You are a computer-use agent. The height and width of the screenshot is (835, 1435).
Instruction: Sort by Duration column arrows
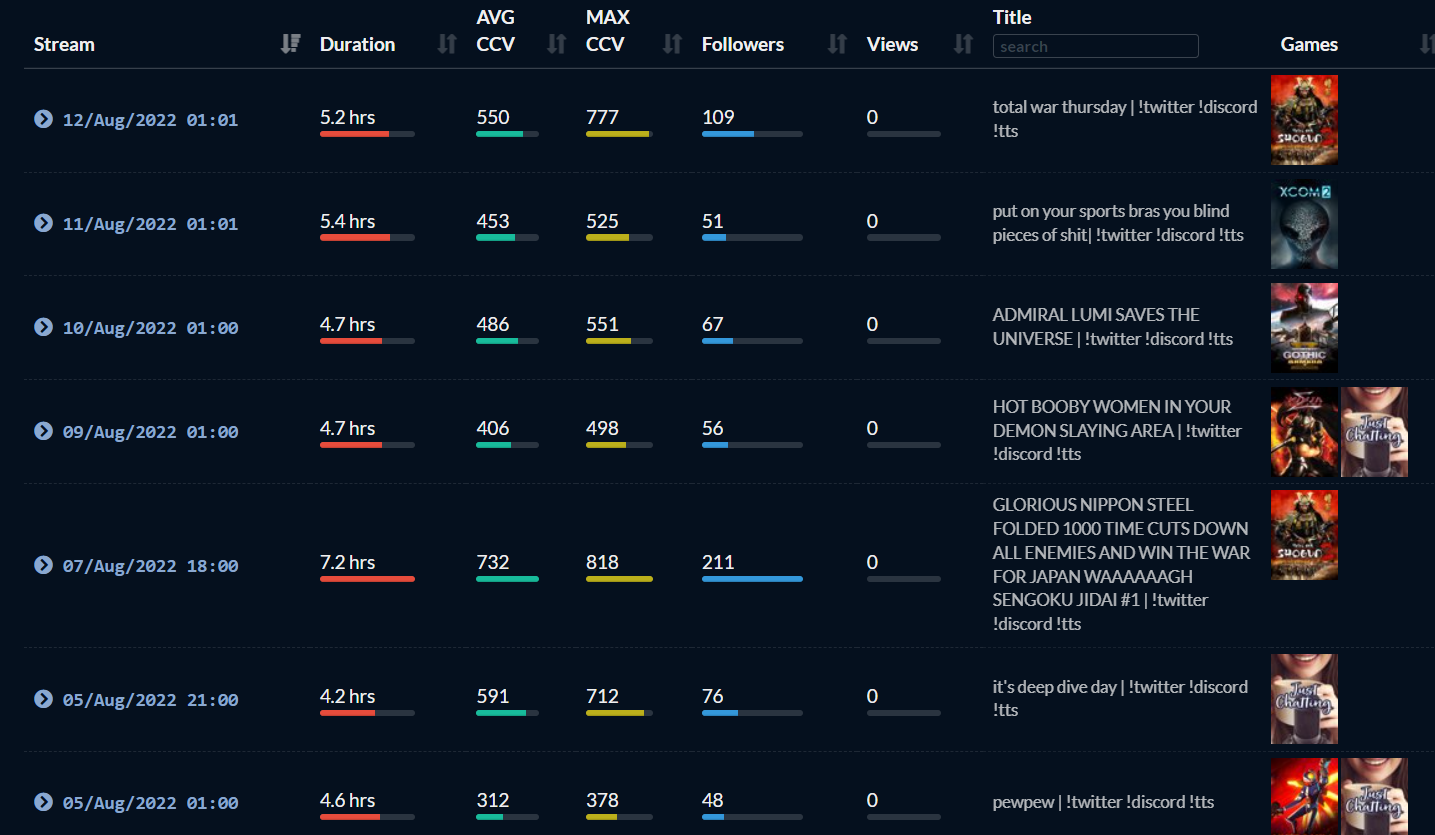click(x=447, y=44)
